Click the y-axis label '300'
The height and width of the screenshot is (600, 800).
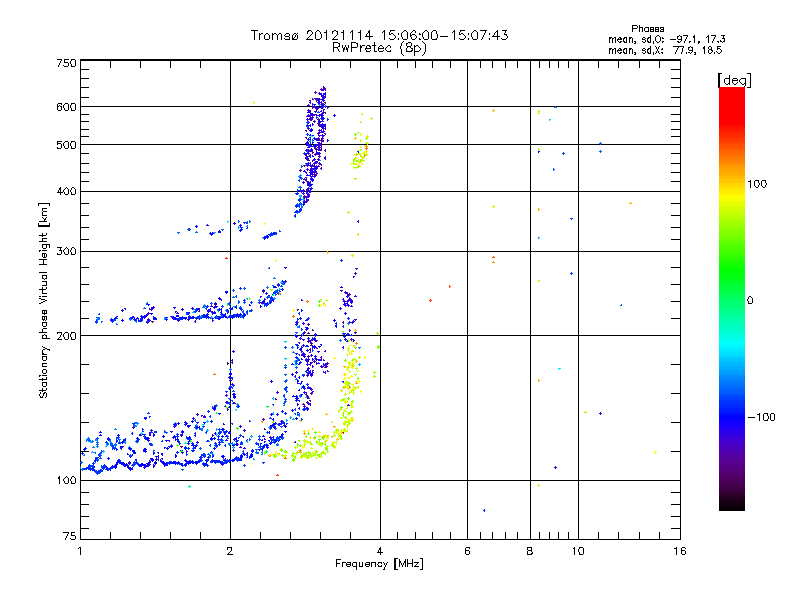66,252
